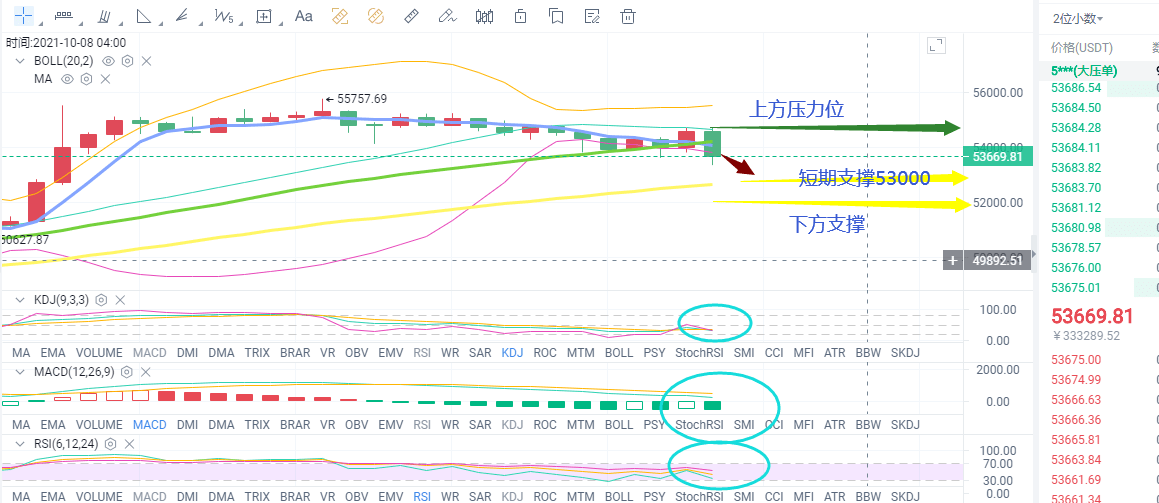Select the Aa text annotation tool
Viewport: 1159px width, 503px height.
[303, 16]
